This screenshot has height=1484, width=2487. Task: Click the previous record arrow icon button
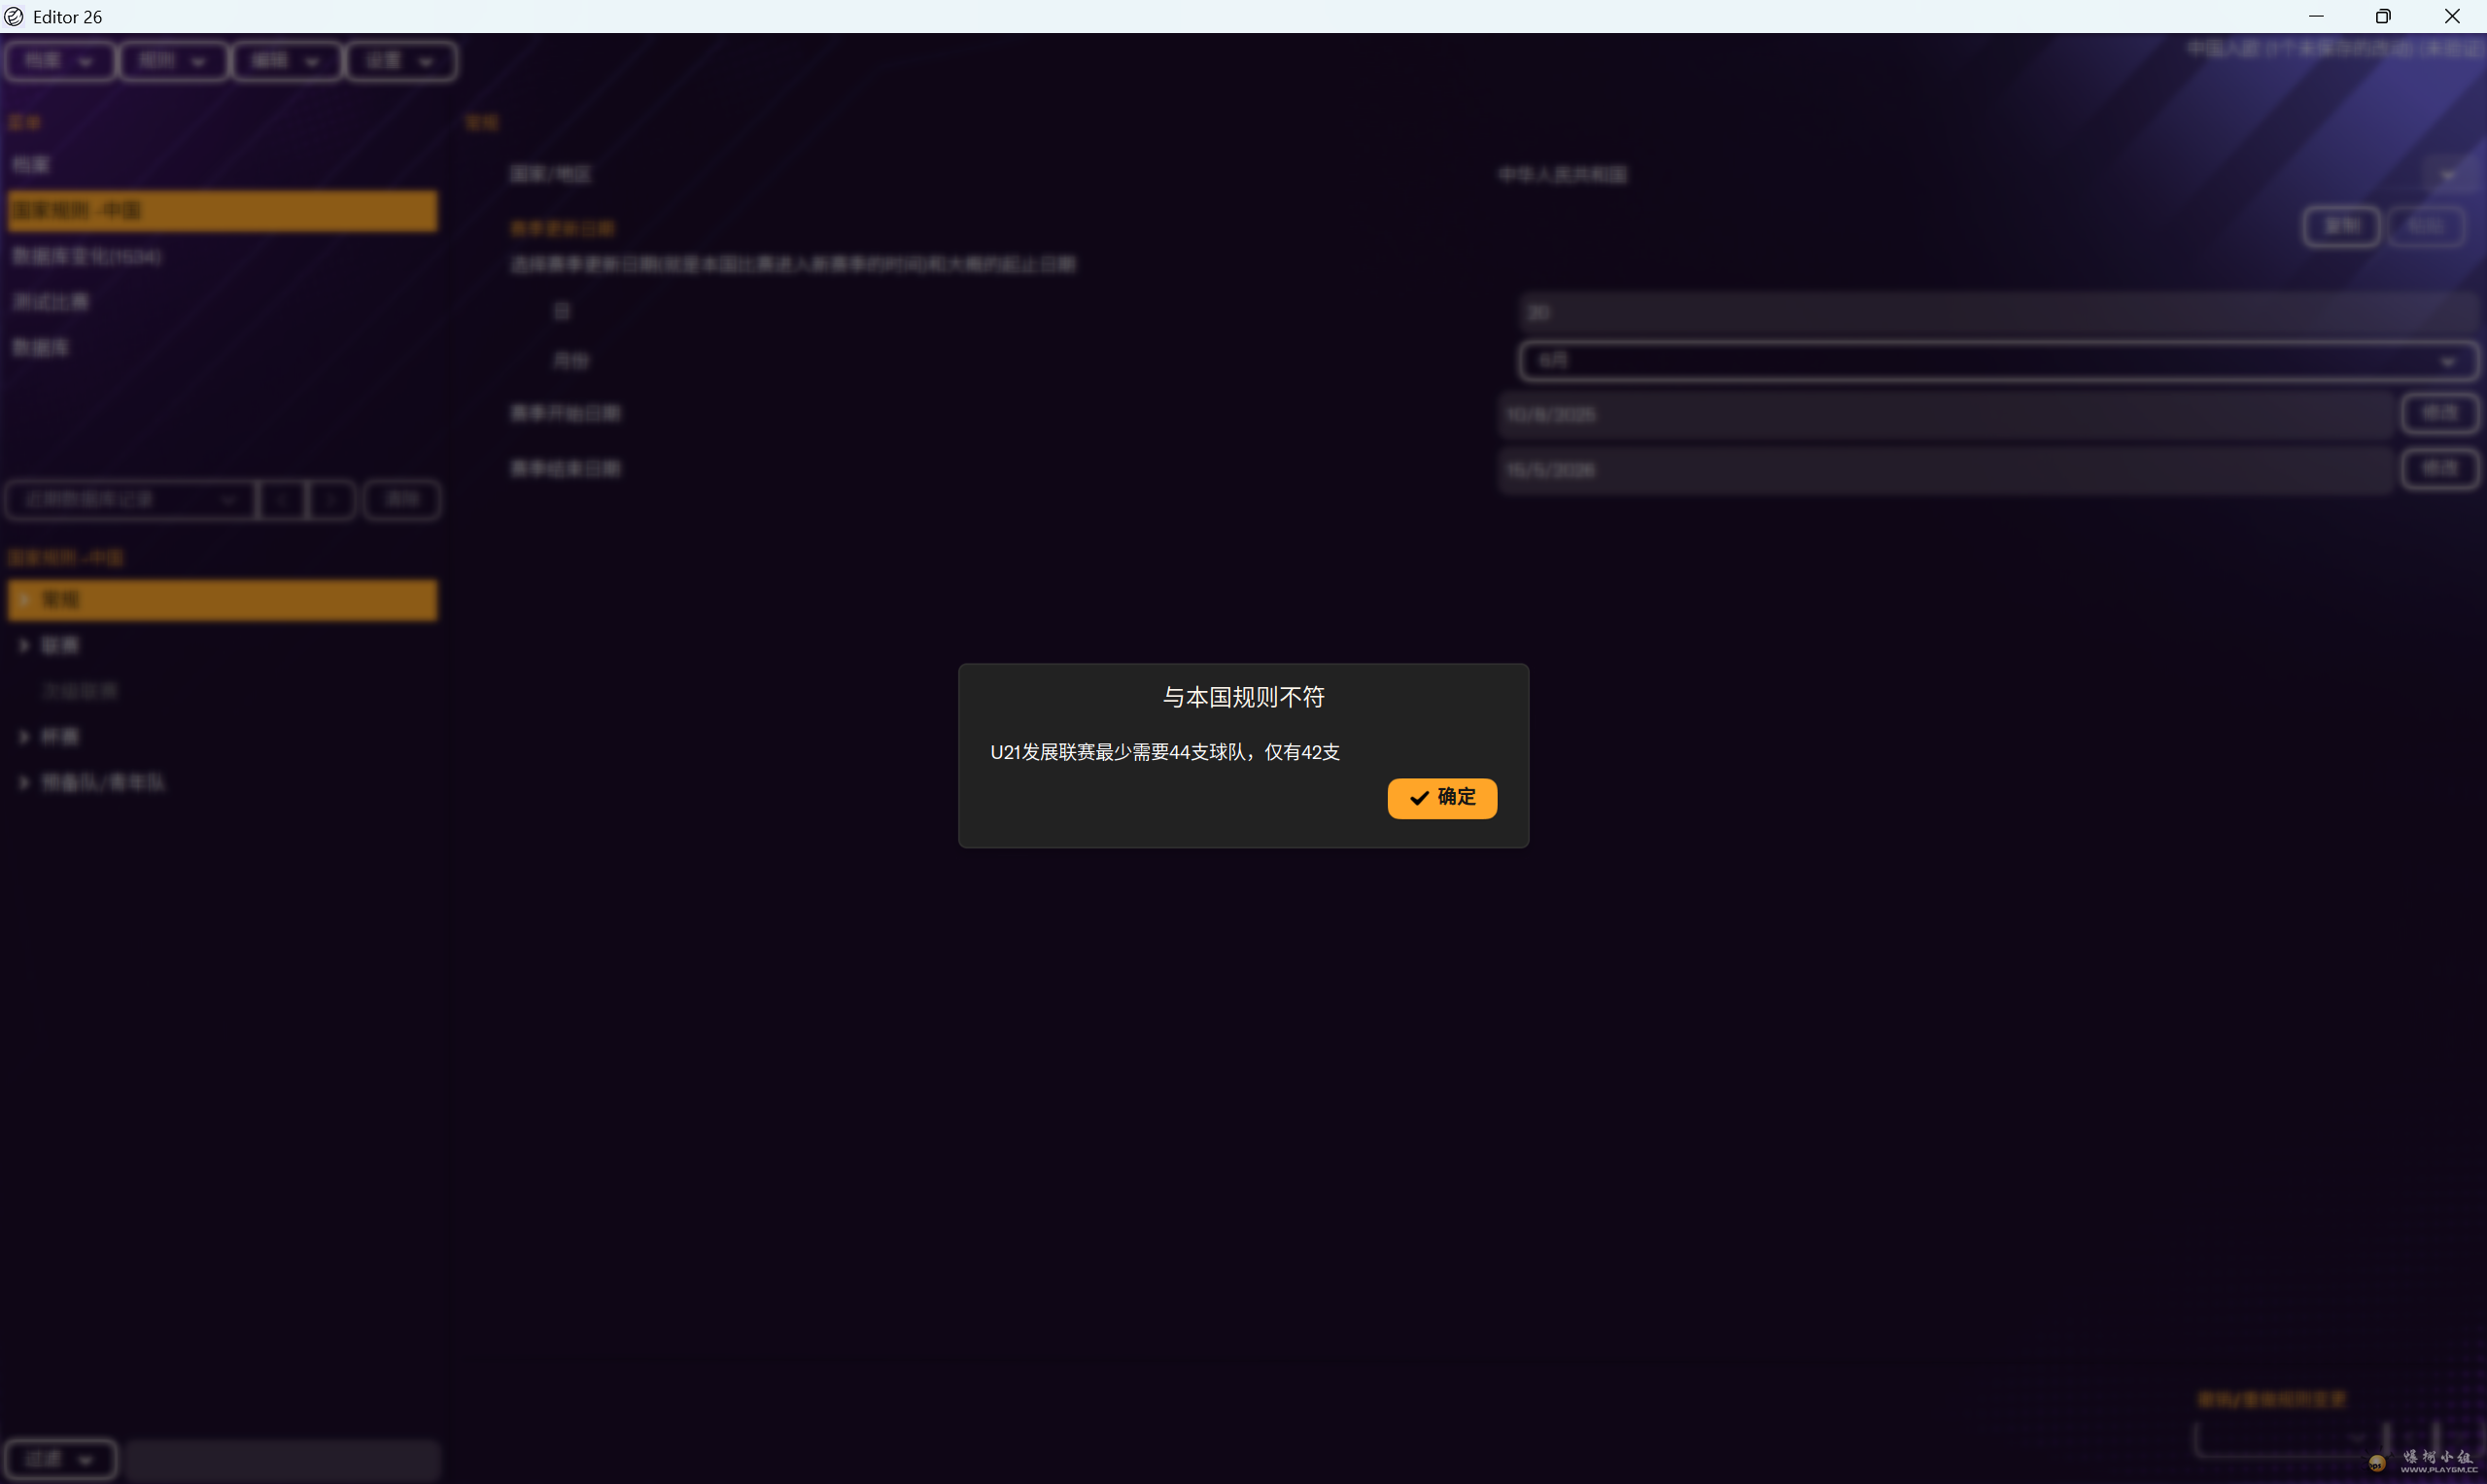click(x=282, y=499)
